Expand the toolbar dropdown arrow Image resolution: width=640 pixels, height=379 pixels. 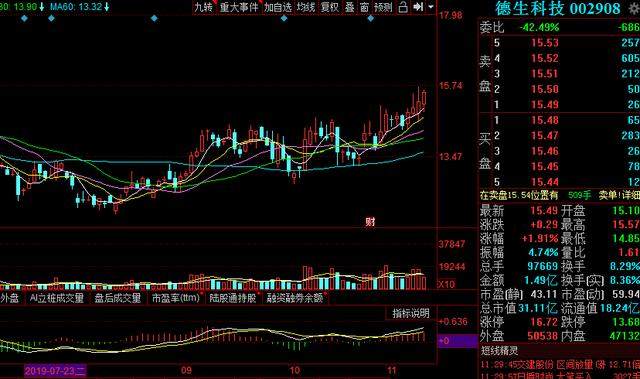tap(431, 7)
